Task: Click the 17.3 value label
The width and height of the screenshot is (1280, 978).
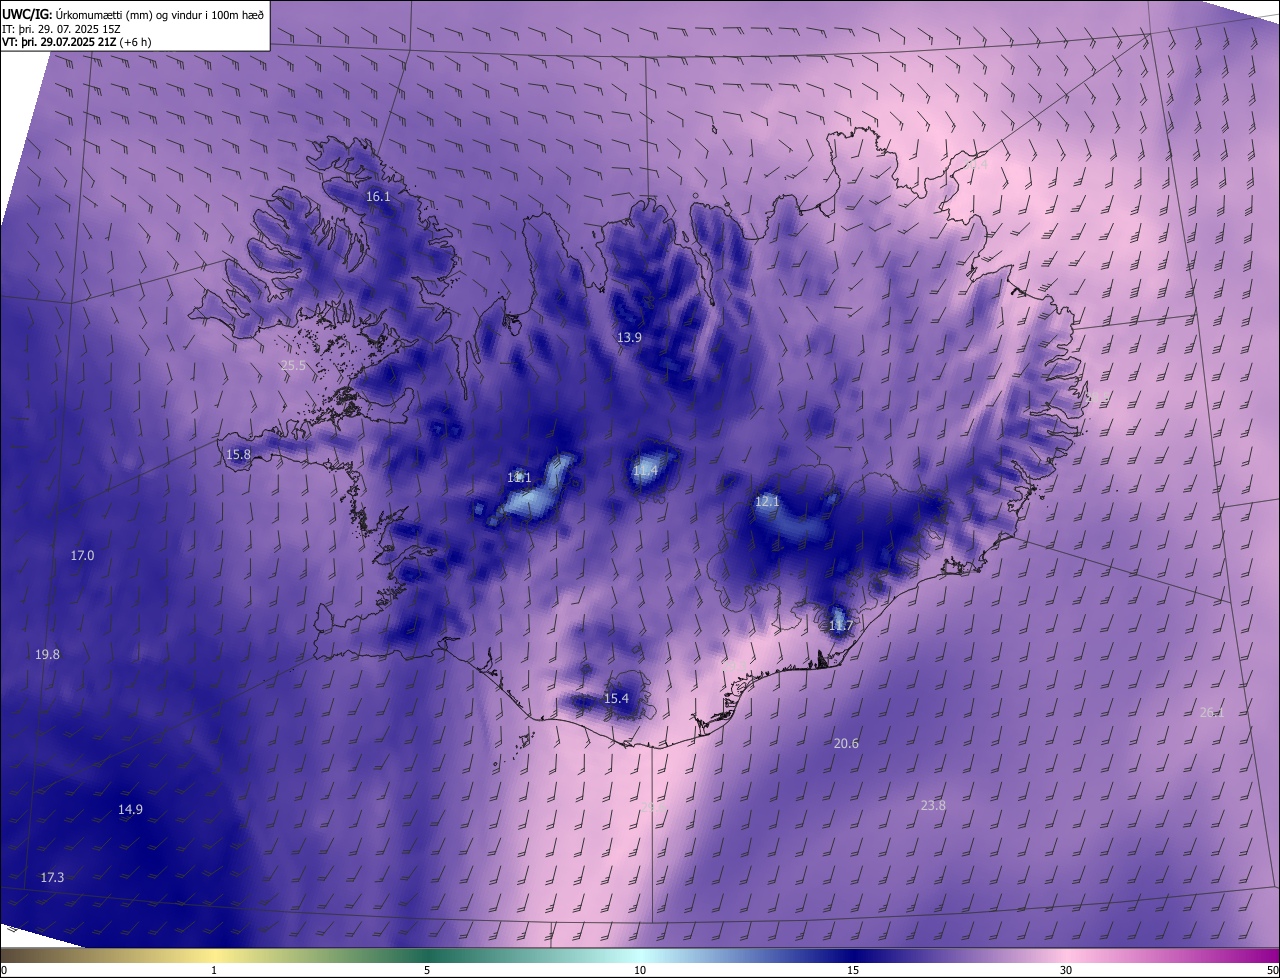Action: coord(52,878)
